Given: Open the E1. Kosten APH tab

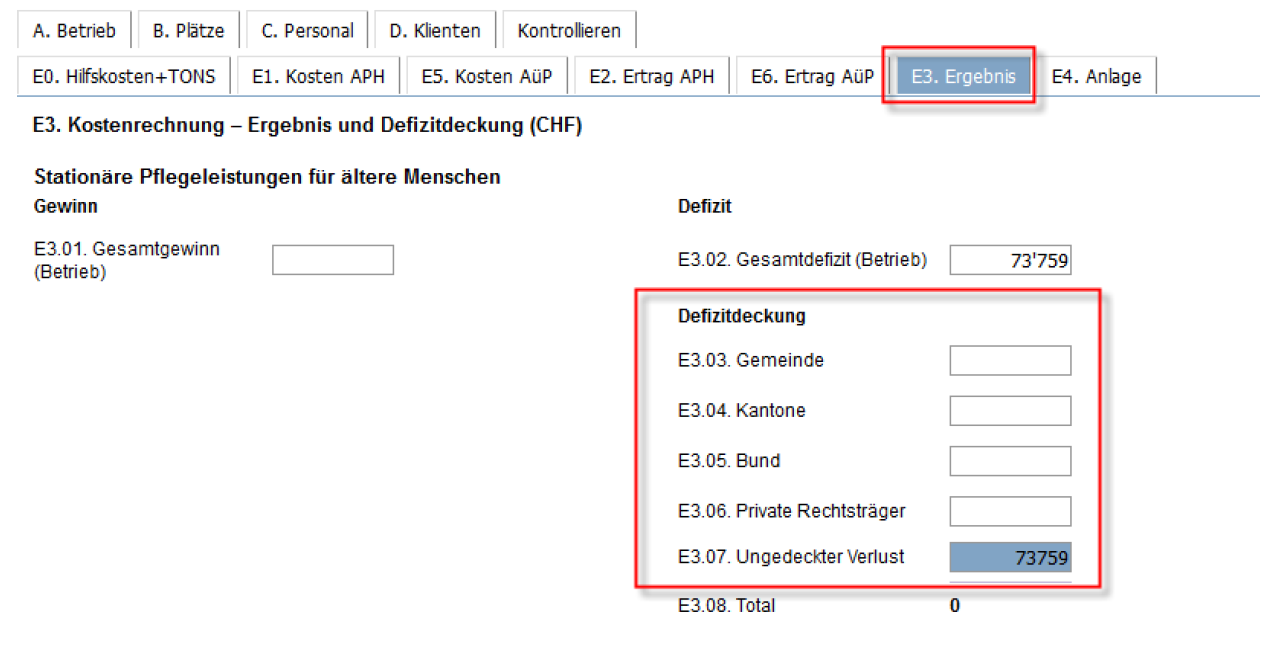Looking at the screenshot, I should click(x=319, y=76).
